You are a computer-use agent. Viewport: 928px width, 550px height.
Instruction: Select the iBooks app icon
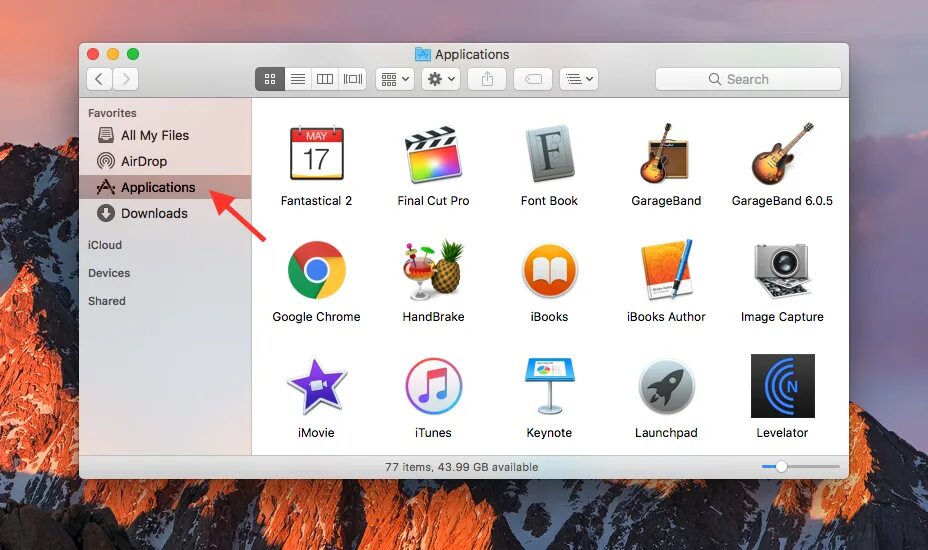[549, 270]
